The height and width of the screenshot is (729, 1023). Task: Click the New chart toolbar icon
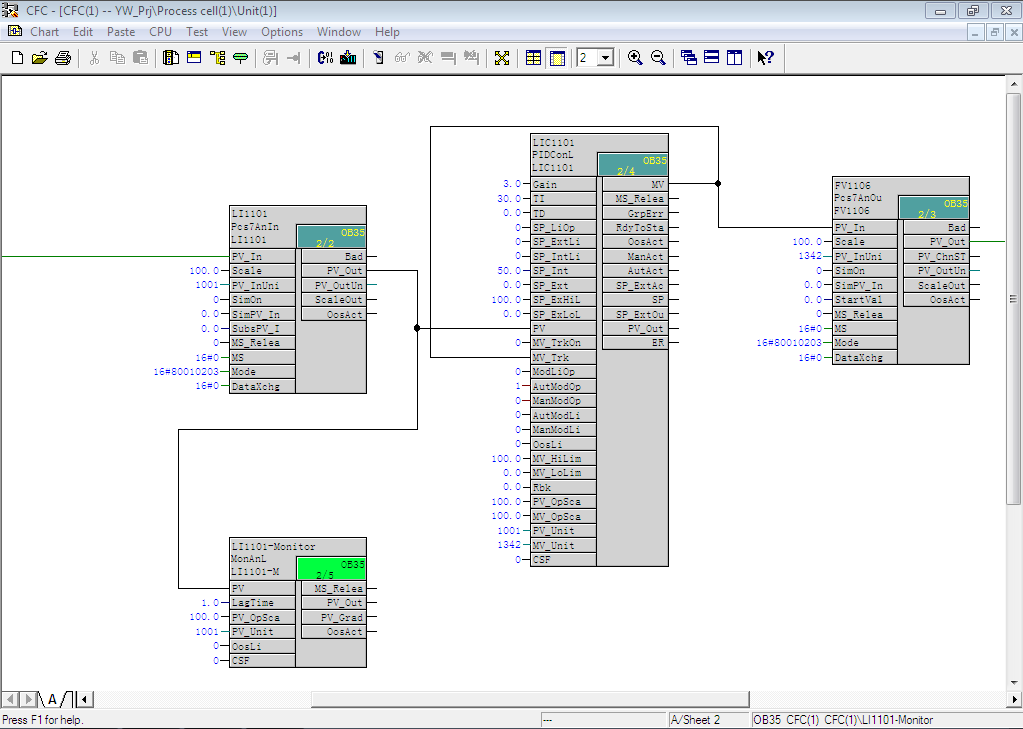click(17, 58)
